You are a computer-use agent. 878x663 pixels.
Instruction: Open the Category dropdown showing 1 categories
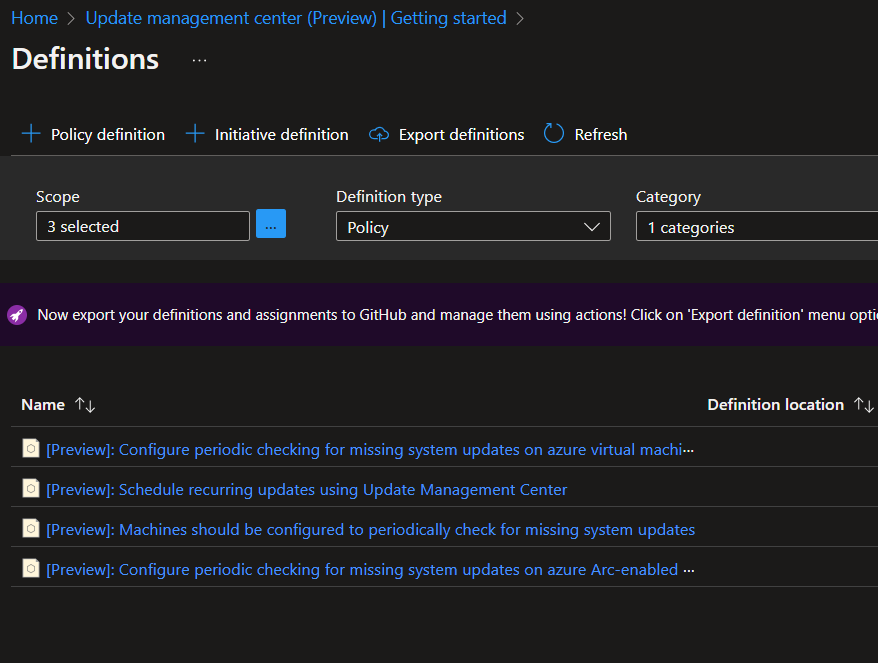tap(756, 227)
